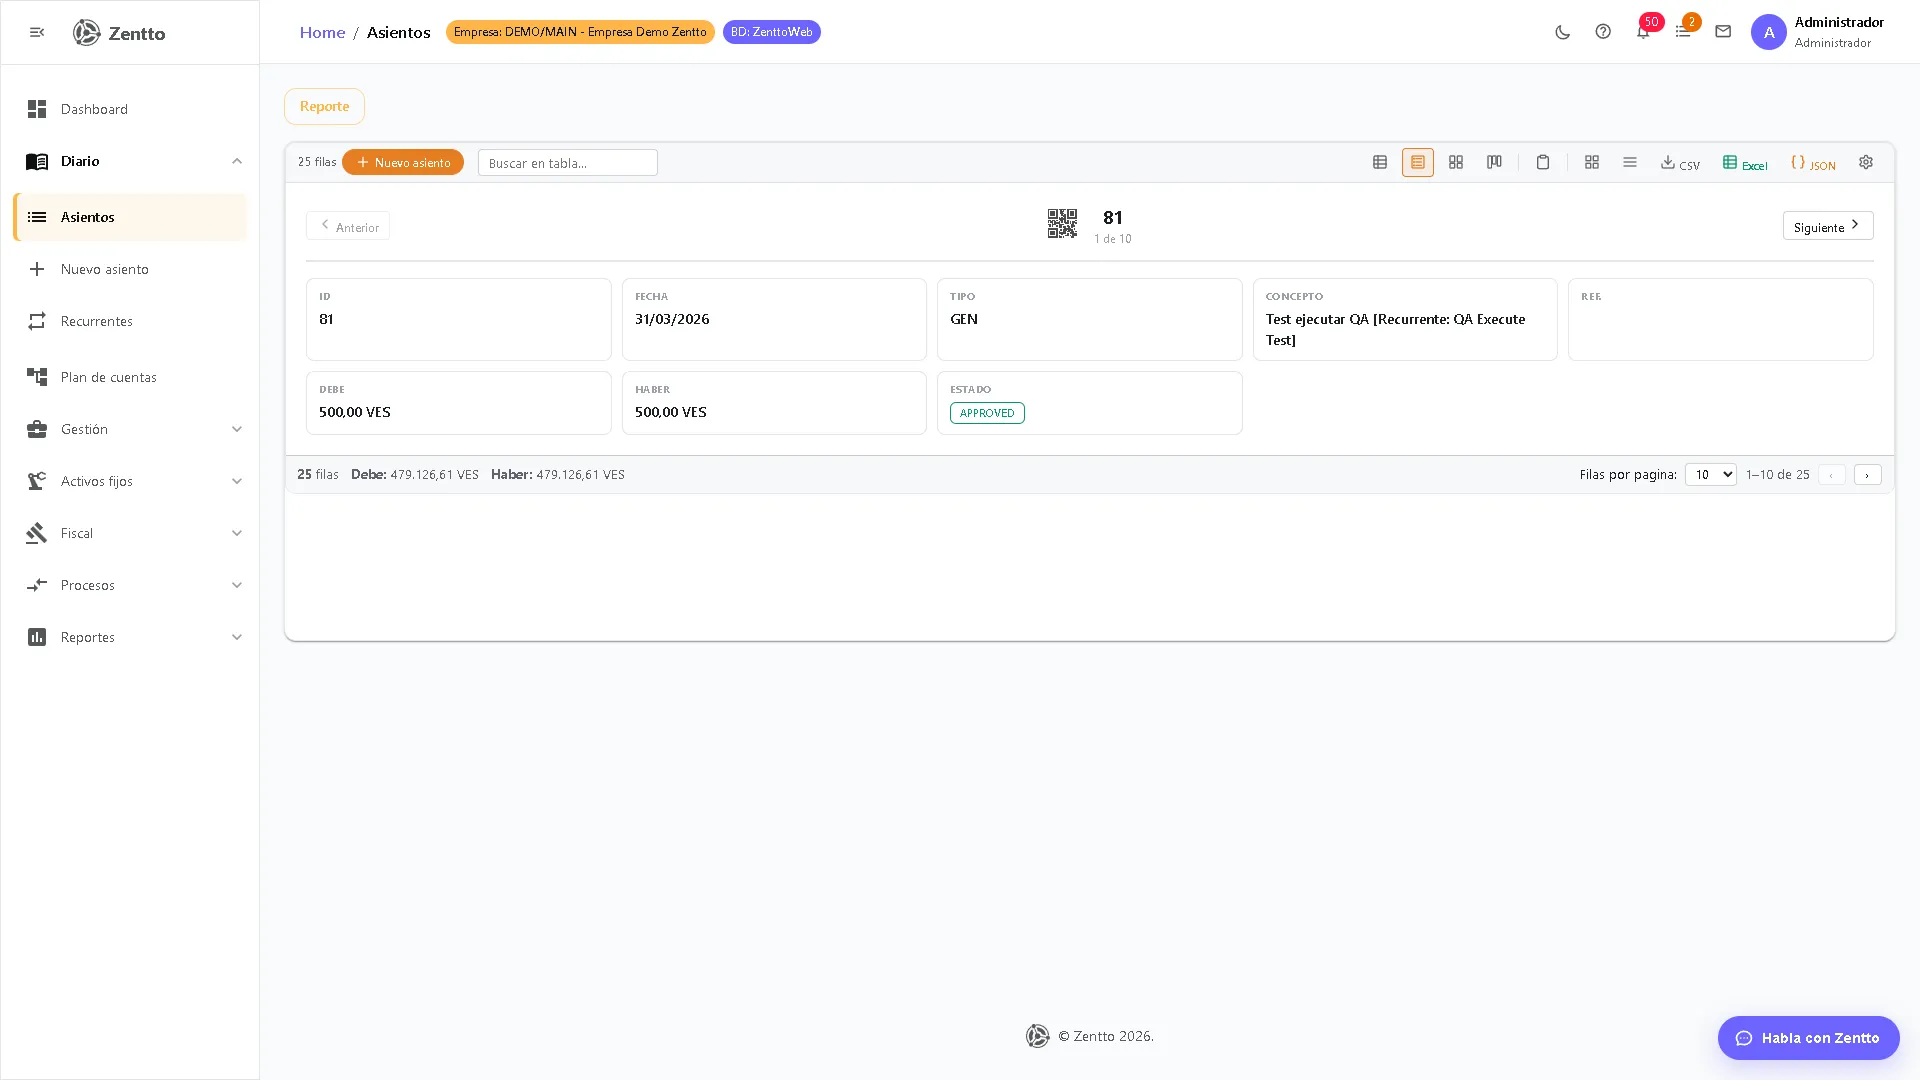Screen dimensions: 1920x1080
Task: Click the Dashboard sidebar icon
Action: coord(37,109)
